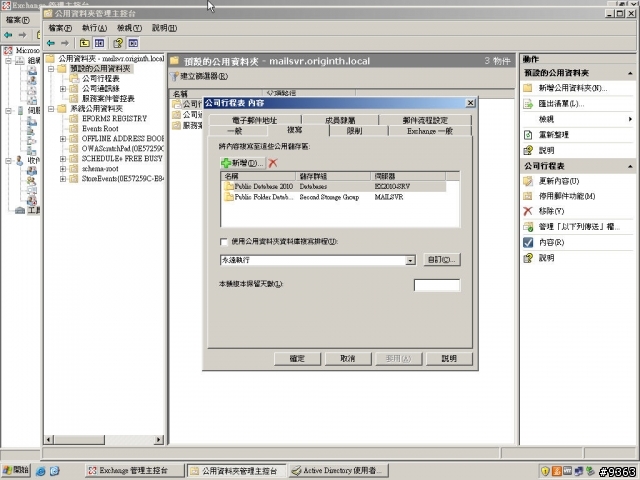Viewport: 640px width, 480px height.
Task: Open 檢視(V) menu in menu bar
Action: point(129,28)
